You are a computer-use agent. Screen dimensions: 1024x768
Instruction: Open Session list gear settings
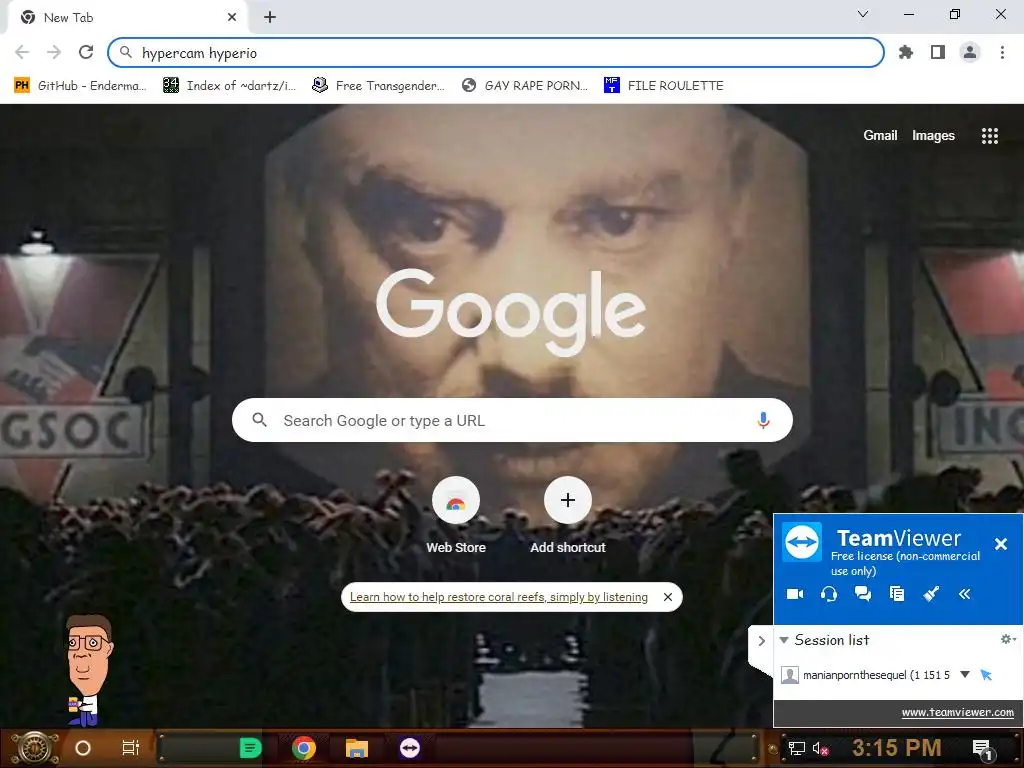tap(1008, 639)
